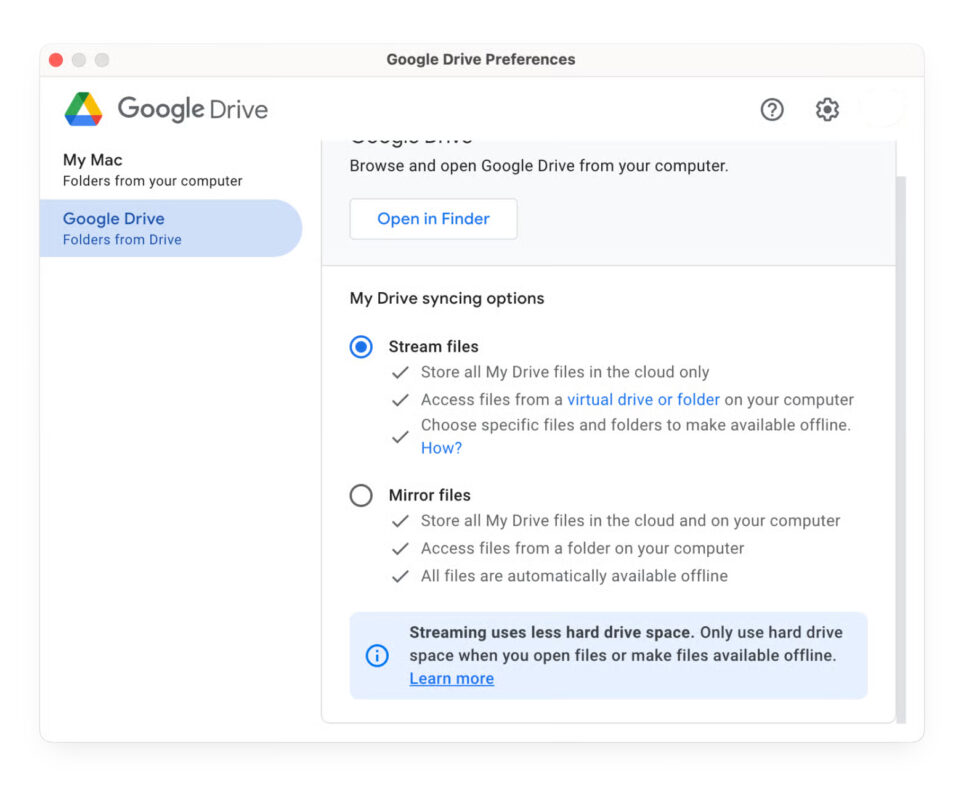Open the "virtual drive or folder" link
This screenshot has height=800, width=961.
pyautogui.click(x=643, y=399)
